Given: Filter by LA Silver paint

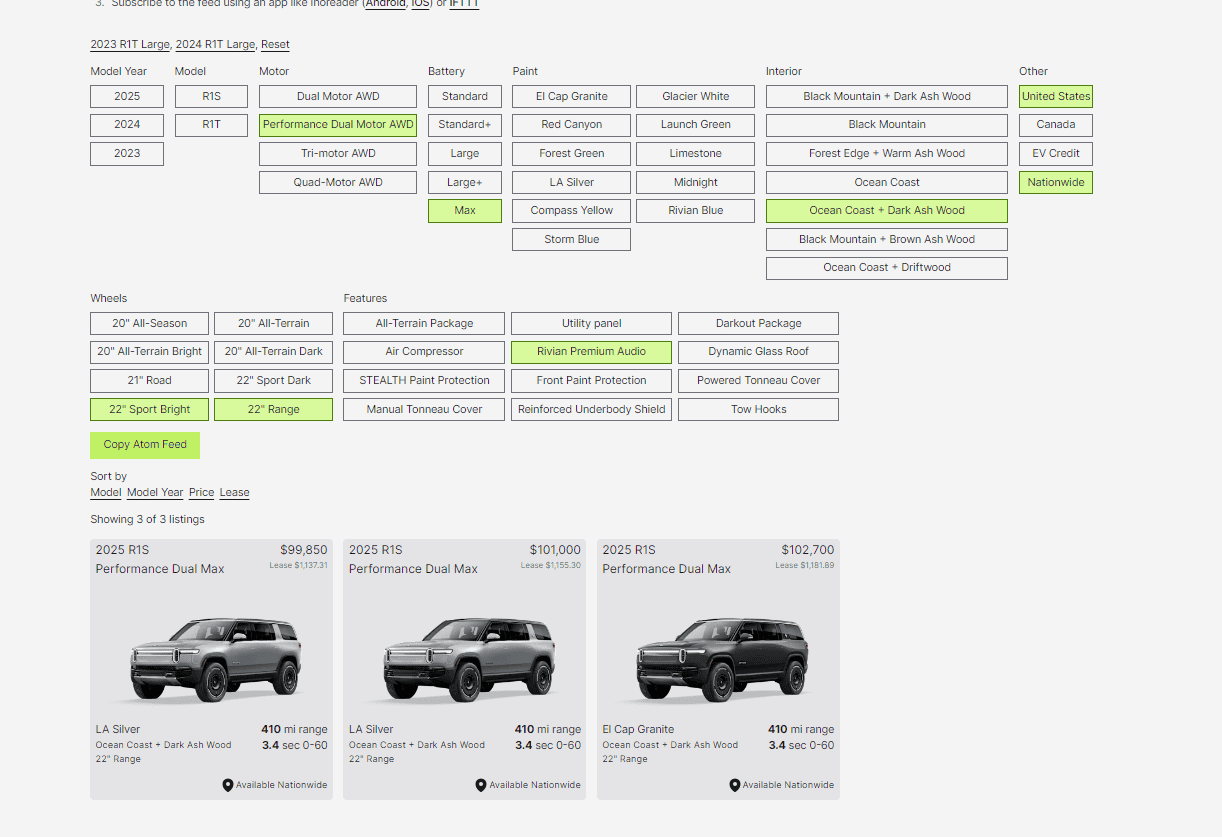Looking at the screenshot, I should pyautogui.click(x=572, y=183).
